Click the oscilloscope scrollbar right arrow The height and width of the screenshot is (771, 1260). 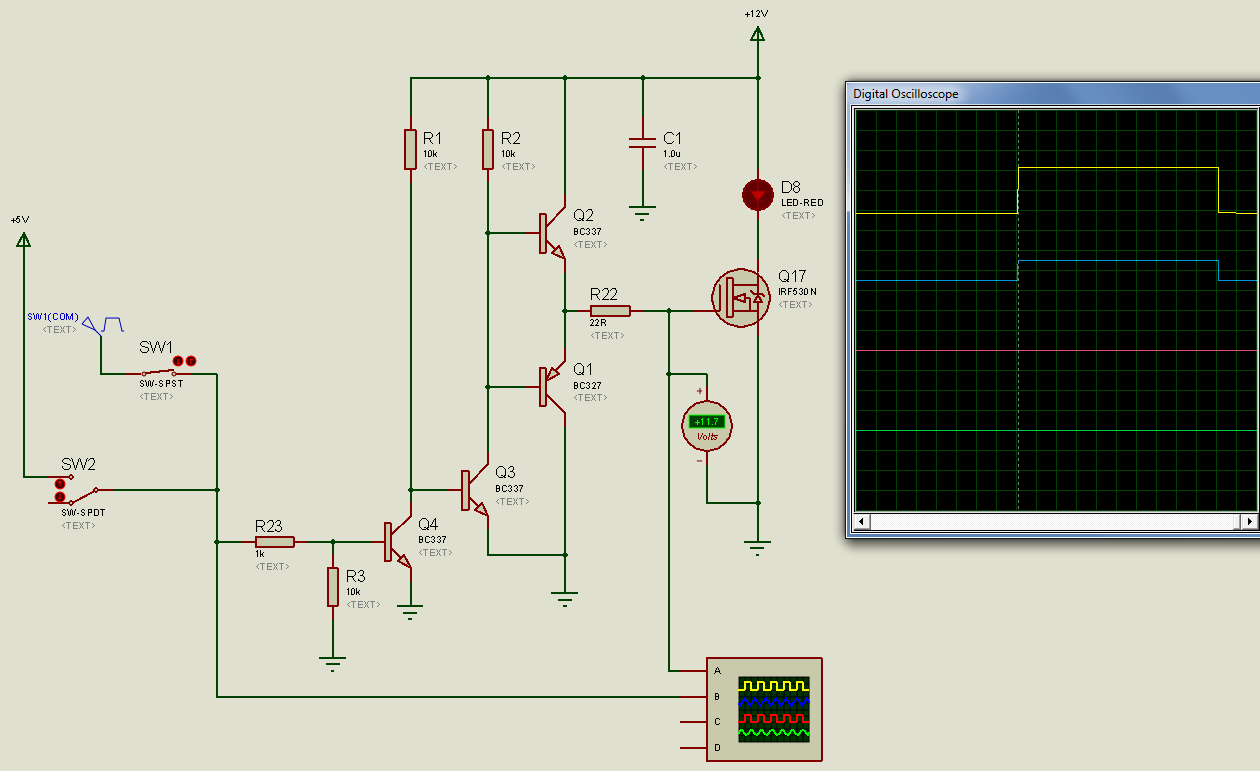(1248, 522)
